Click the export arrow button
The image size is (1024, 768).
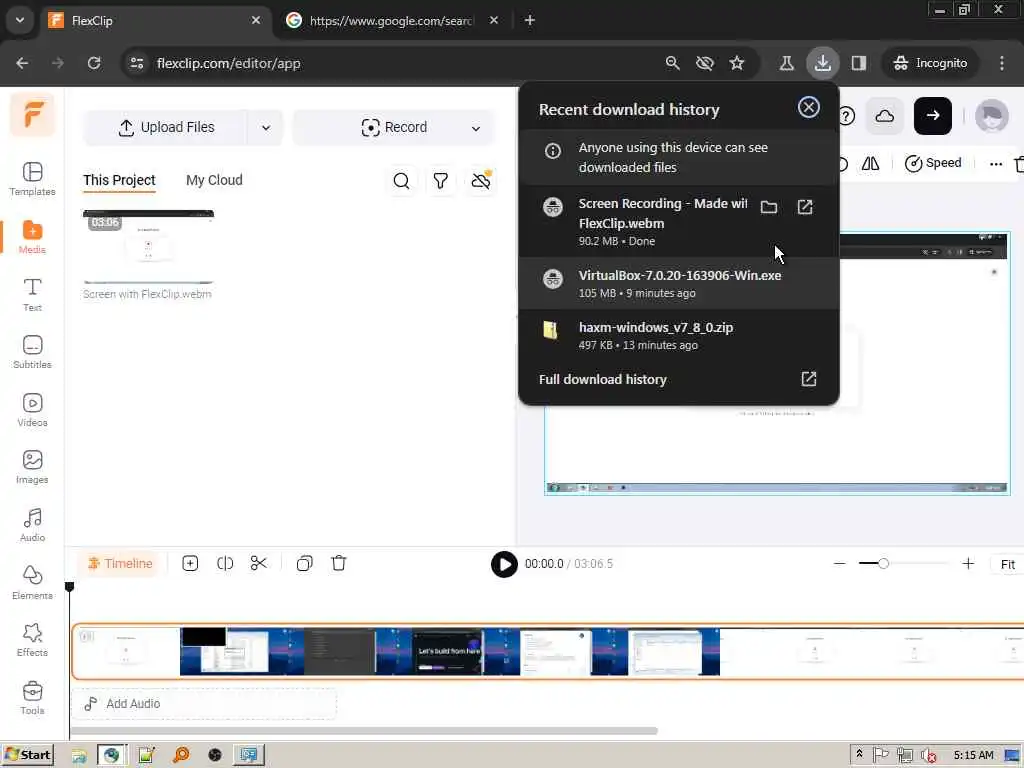click(933, 116)
